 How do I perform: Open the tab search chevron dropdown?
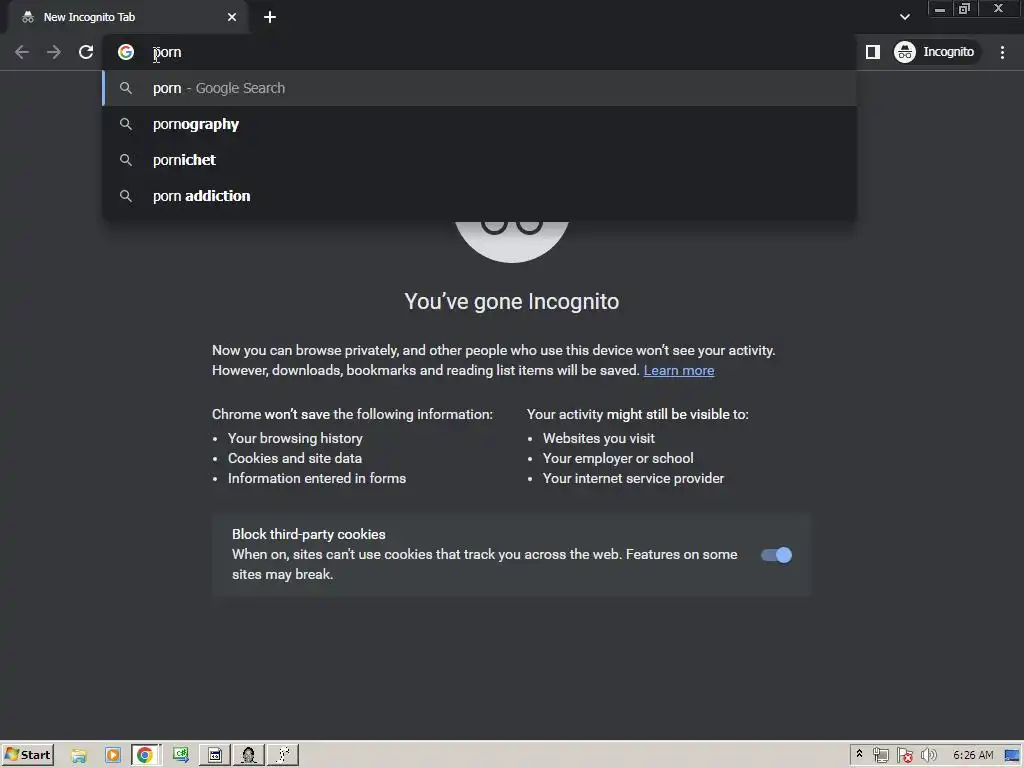[904, 17]
